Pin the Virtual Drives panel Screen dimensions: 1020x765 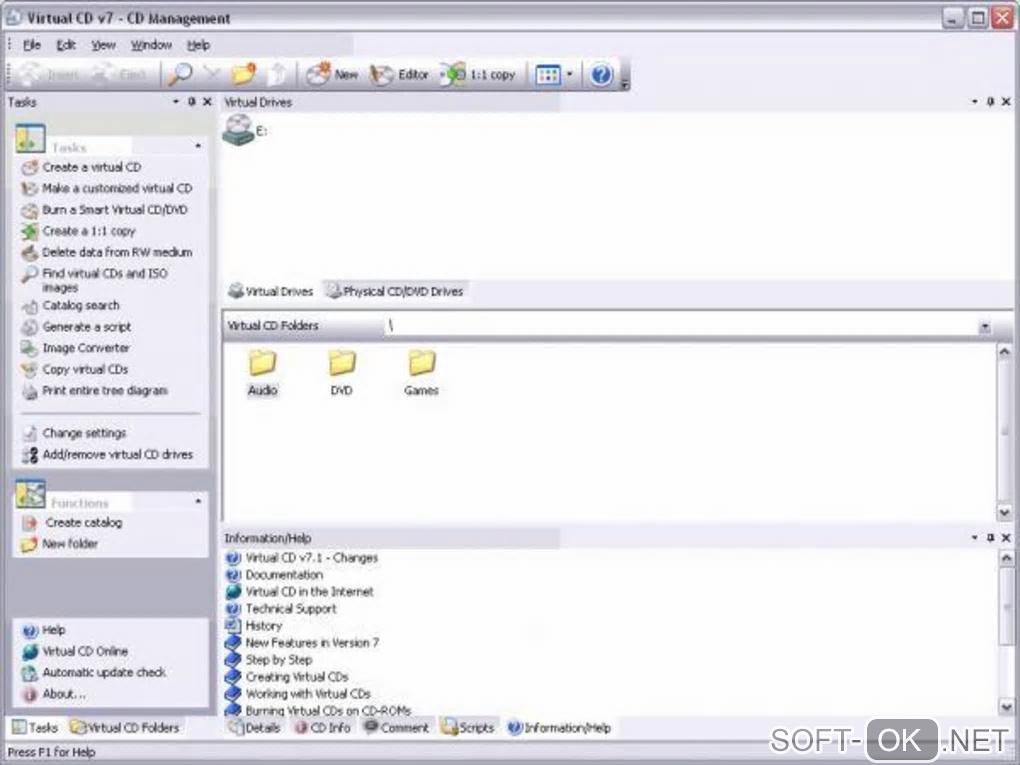[990, 102]
